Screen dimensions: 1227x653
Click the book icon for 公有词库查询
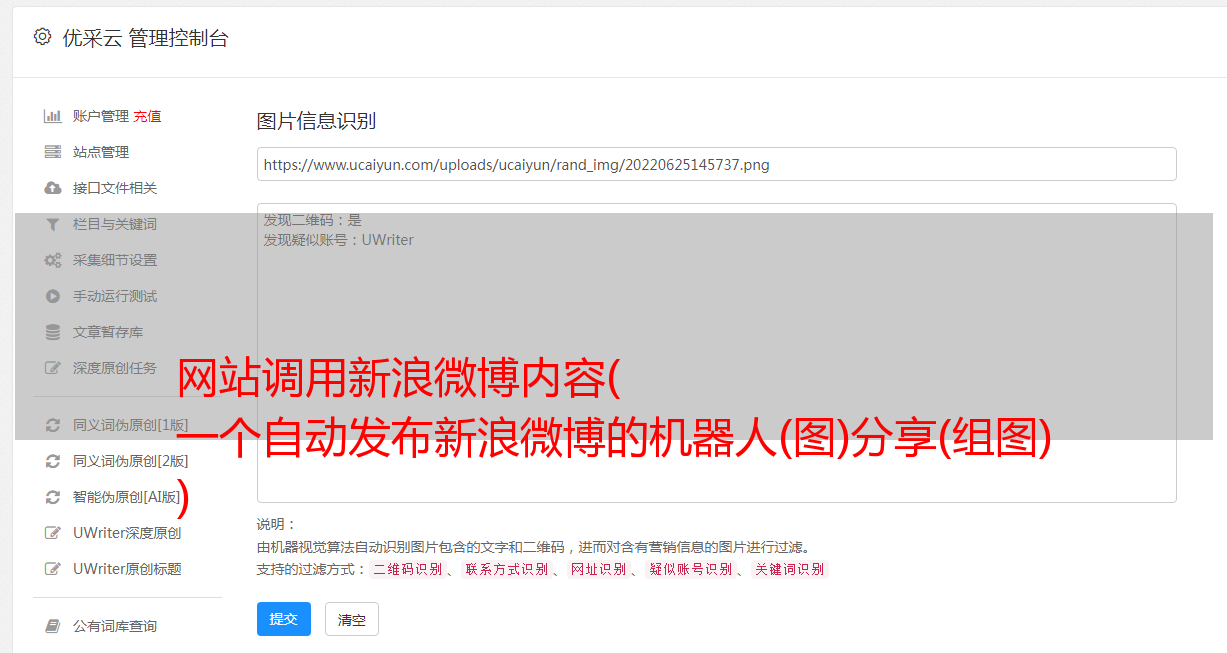click(x=53, y=626)
